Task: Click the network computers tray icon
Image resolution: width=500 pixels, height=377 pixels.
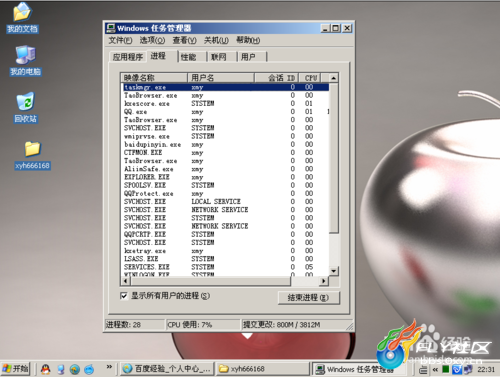Action: click(x=468, y=369)
